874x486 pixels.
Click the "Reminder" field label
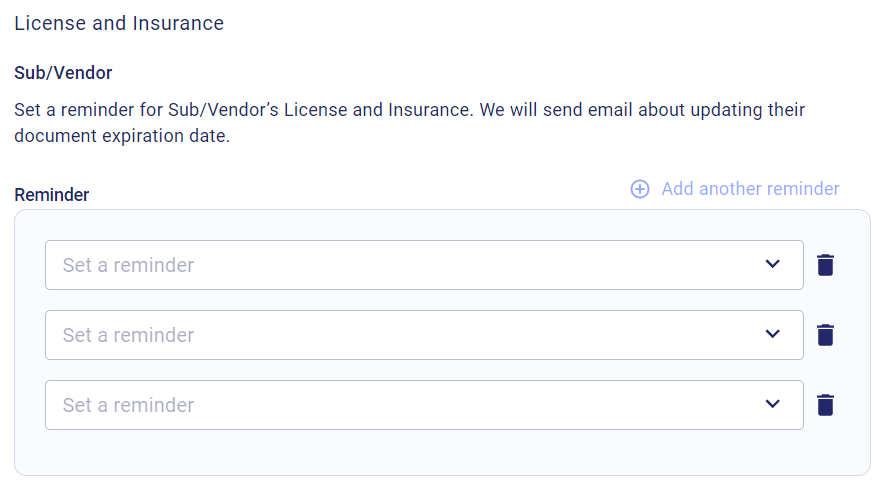[x=52, y=195]
